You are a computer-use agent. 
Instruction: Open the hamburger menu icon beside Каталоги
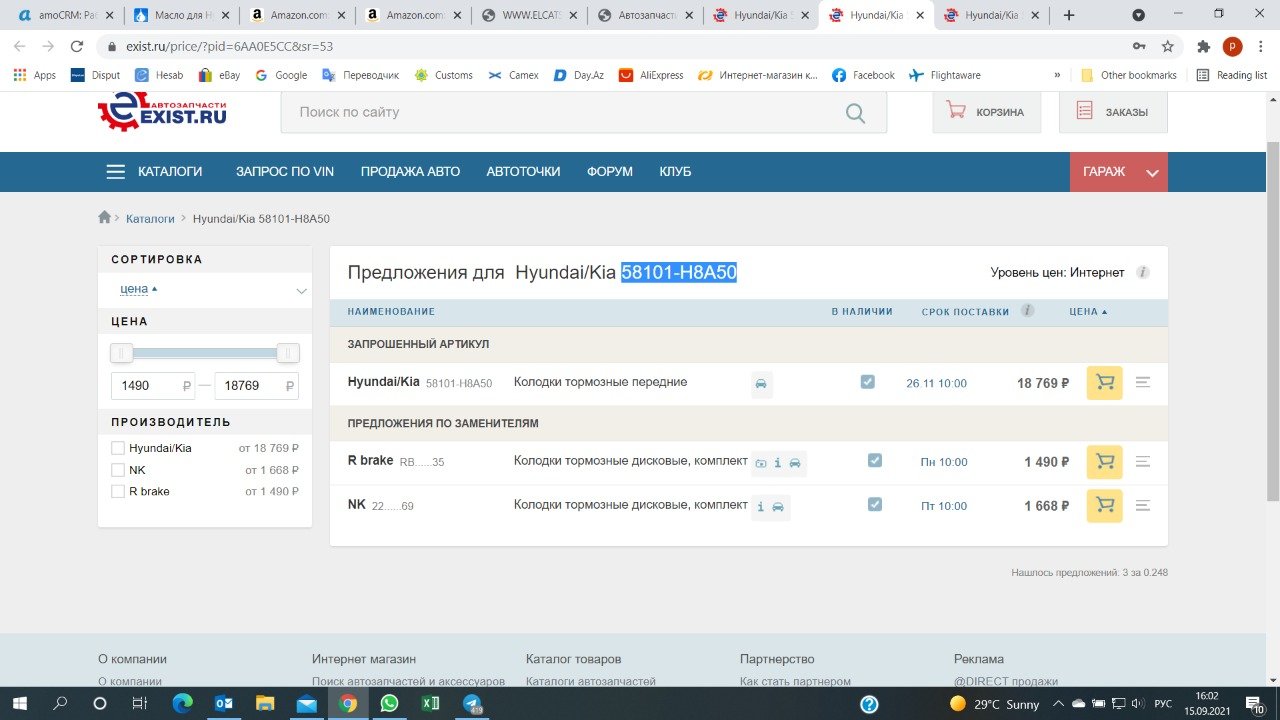pyautogui.click(x=116, y=172)
